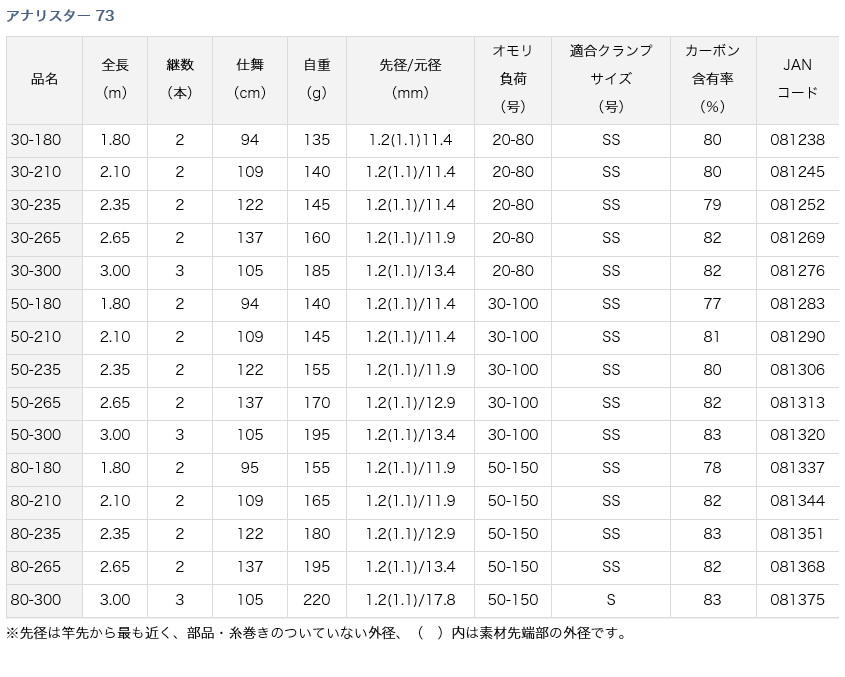The image size is (845, 677).
Task: Click the アナリスター 73 title
Action: (x=60, y=16)
